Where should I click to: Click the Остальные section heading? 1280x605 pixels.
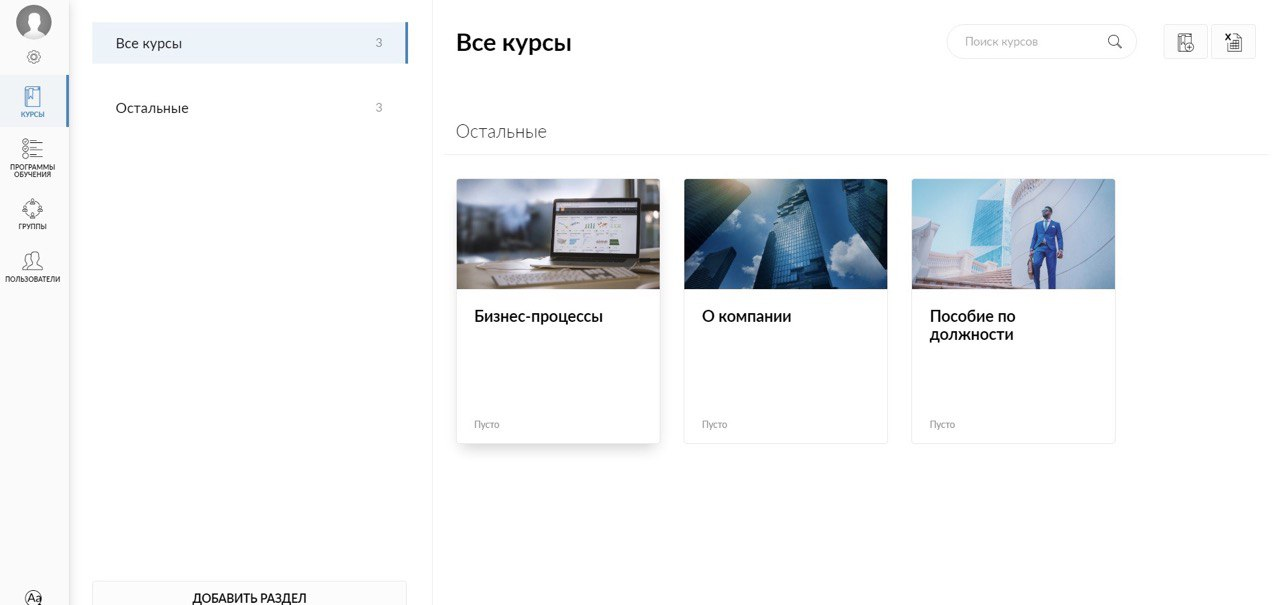tap(501, 132)
